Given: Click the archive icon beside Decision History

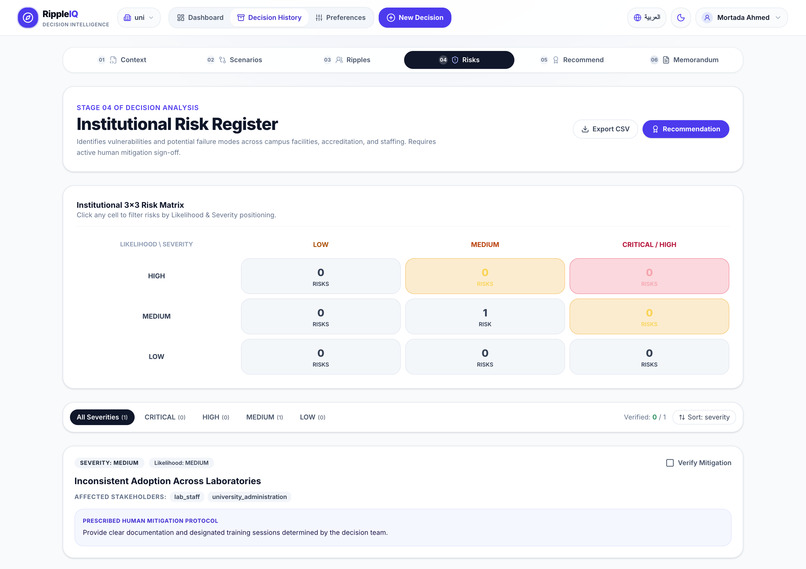Looking at the screenshot, I should [241, 17].
